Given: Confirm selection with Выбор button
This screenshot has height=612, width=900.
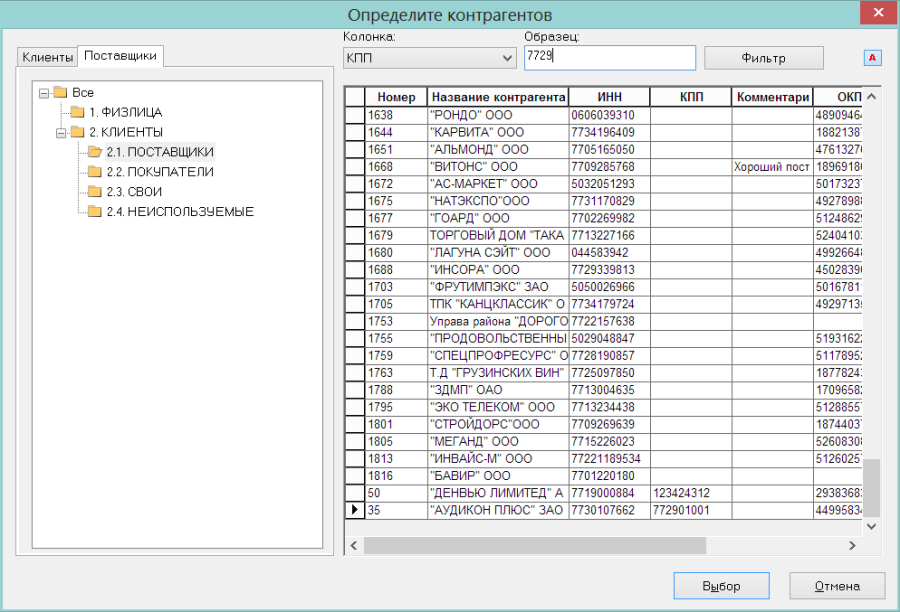Looking at the screenshot, I should (721, 586).
